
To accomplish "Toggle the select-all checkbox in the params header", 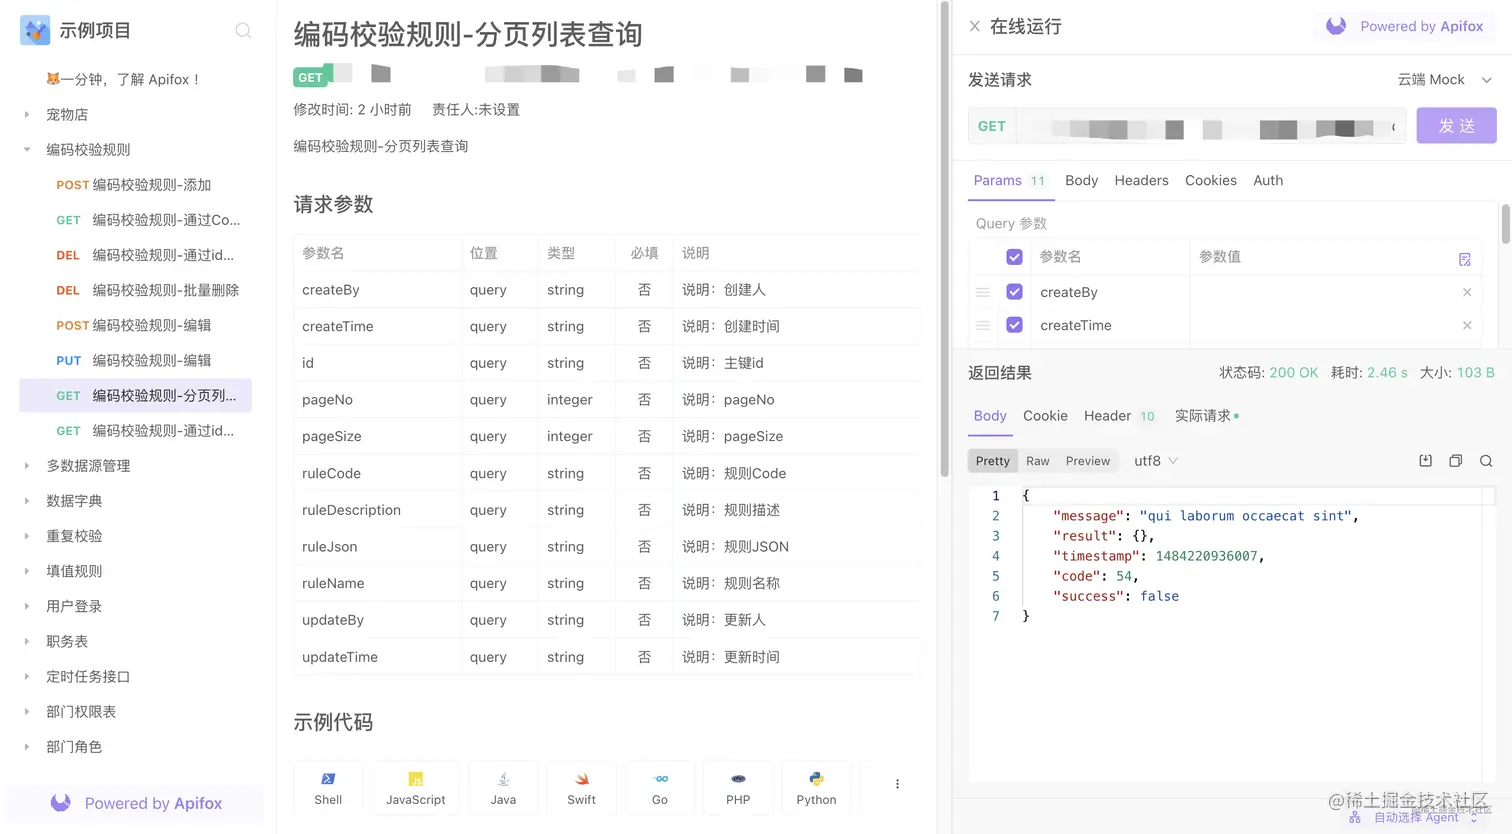I will click(1014, 257).
